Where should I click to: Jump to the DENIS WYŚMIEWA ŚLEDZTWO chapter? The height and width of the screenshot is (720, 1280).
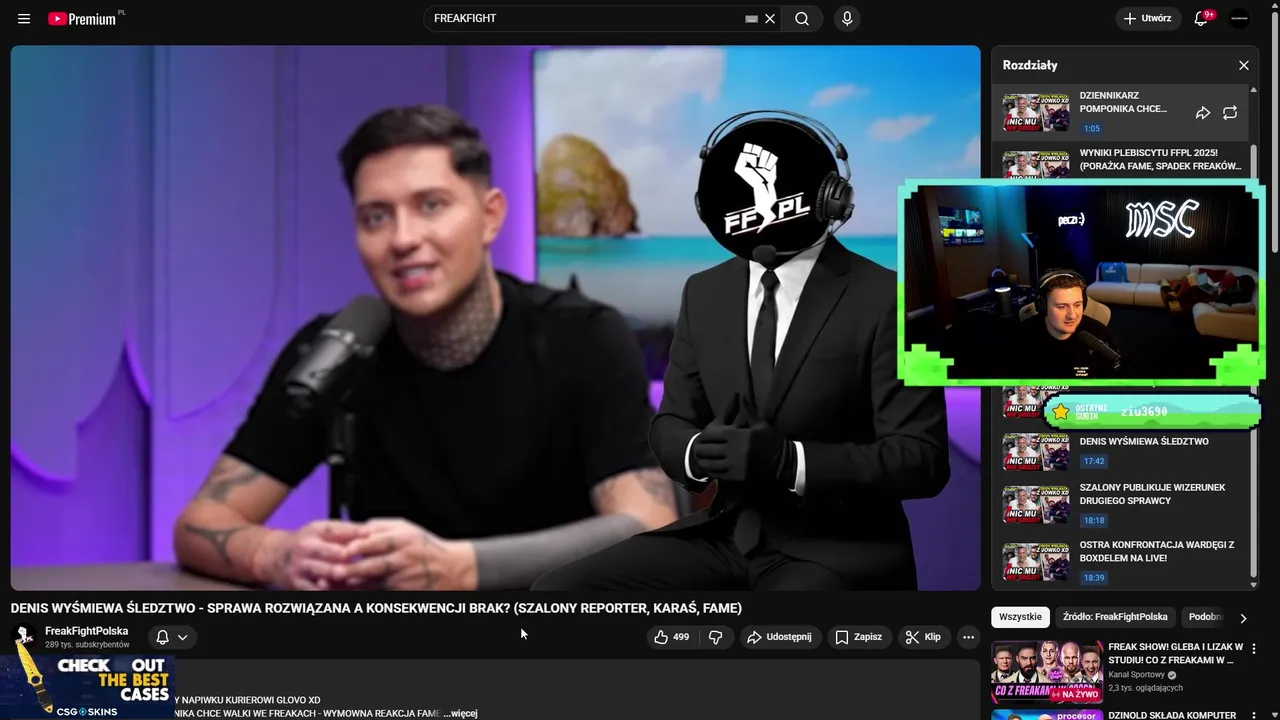1144,441
